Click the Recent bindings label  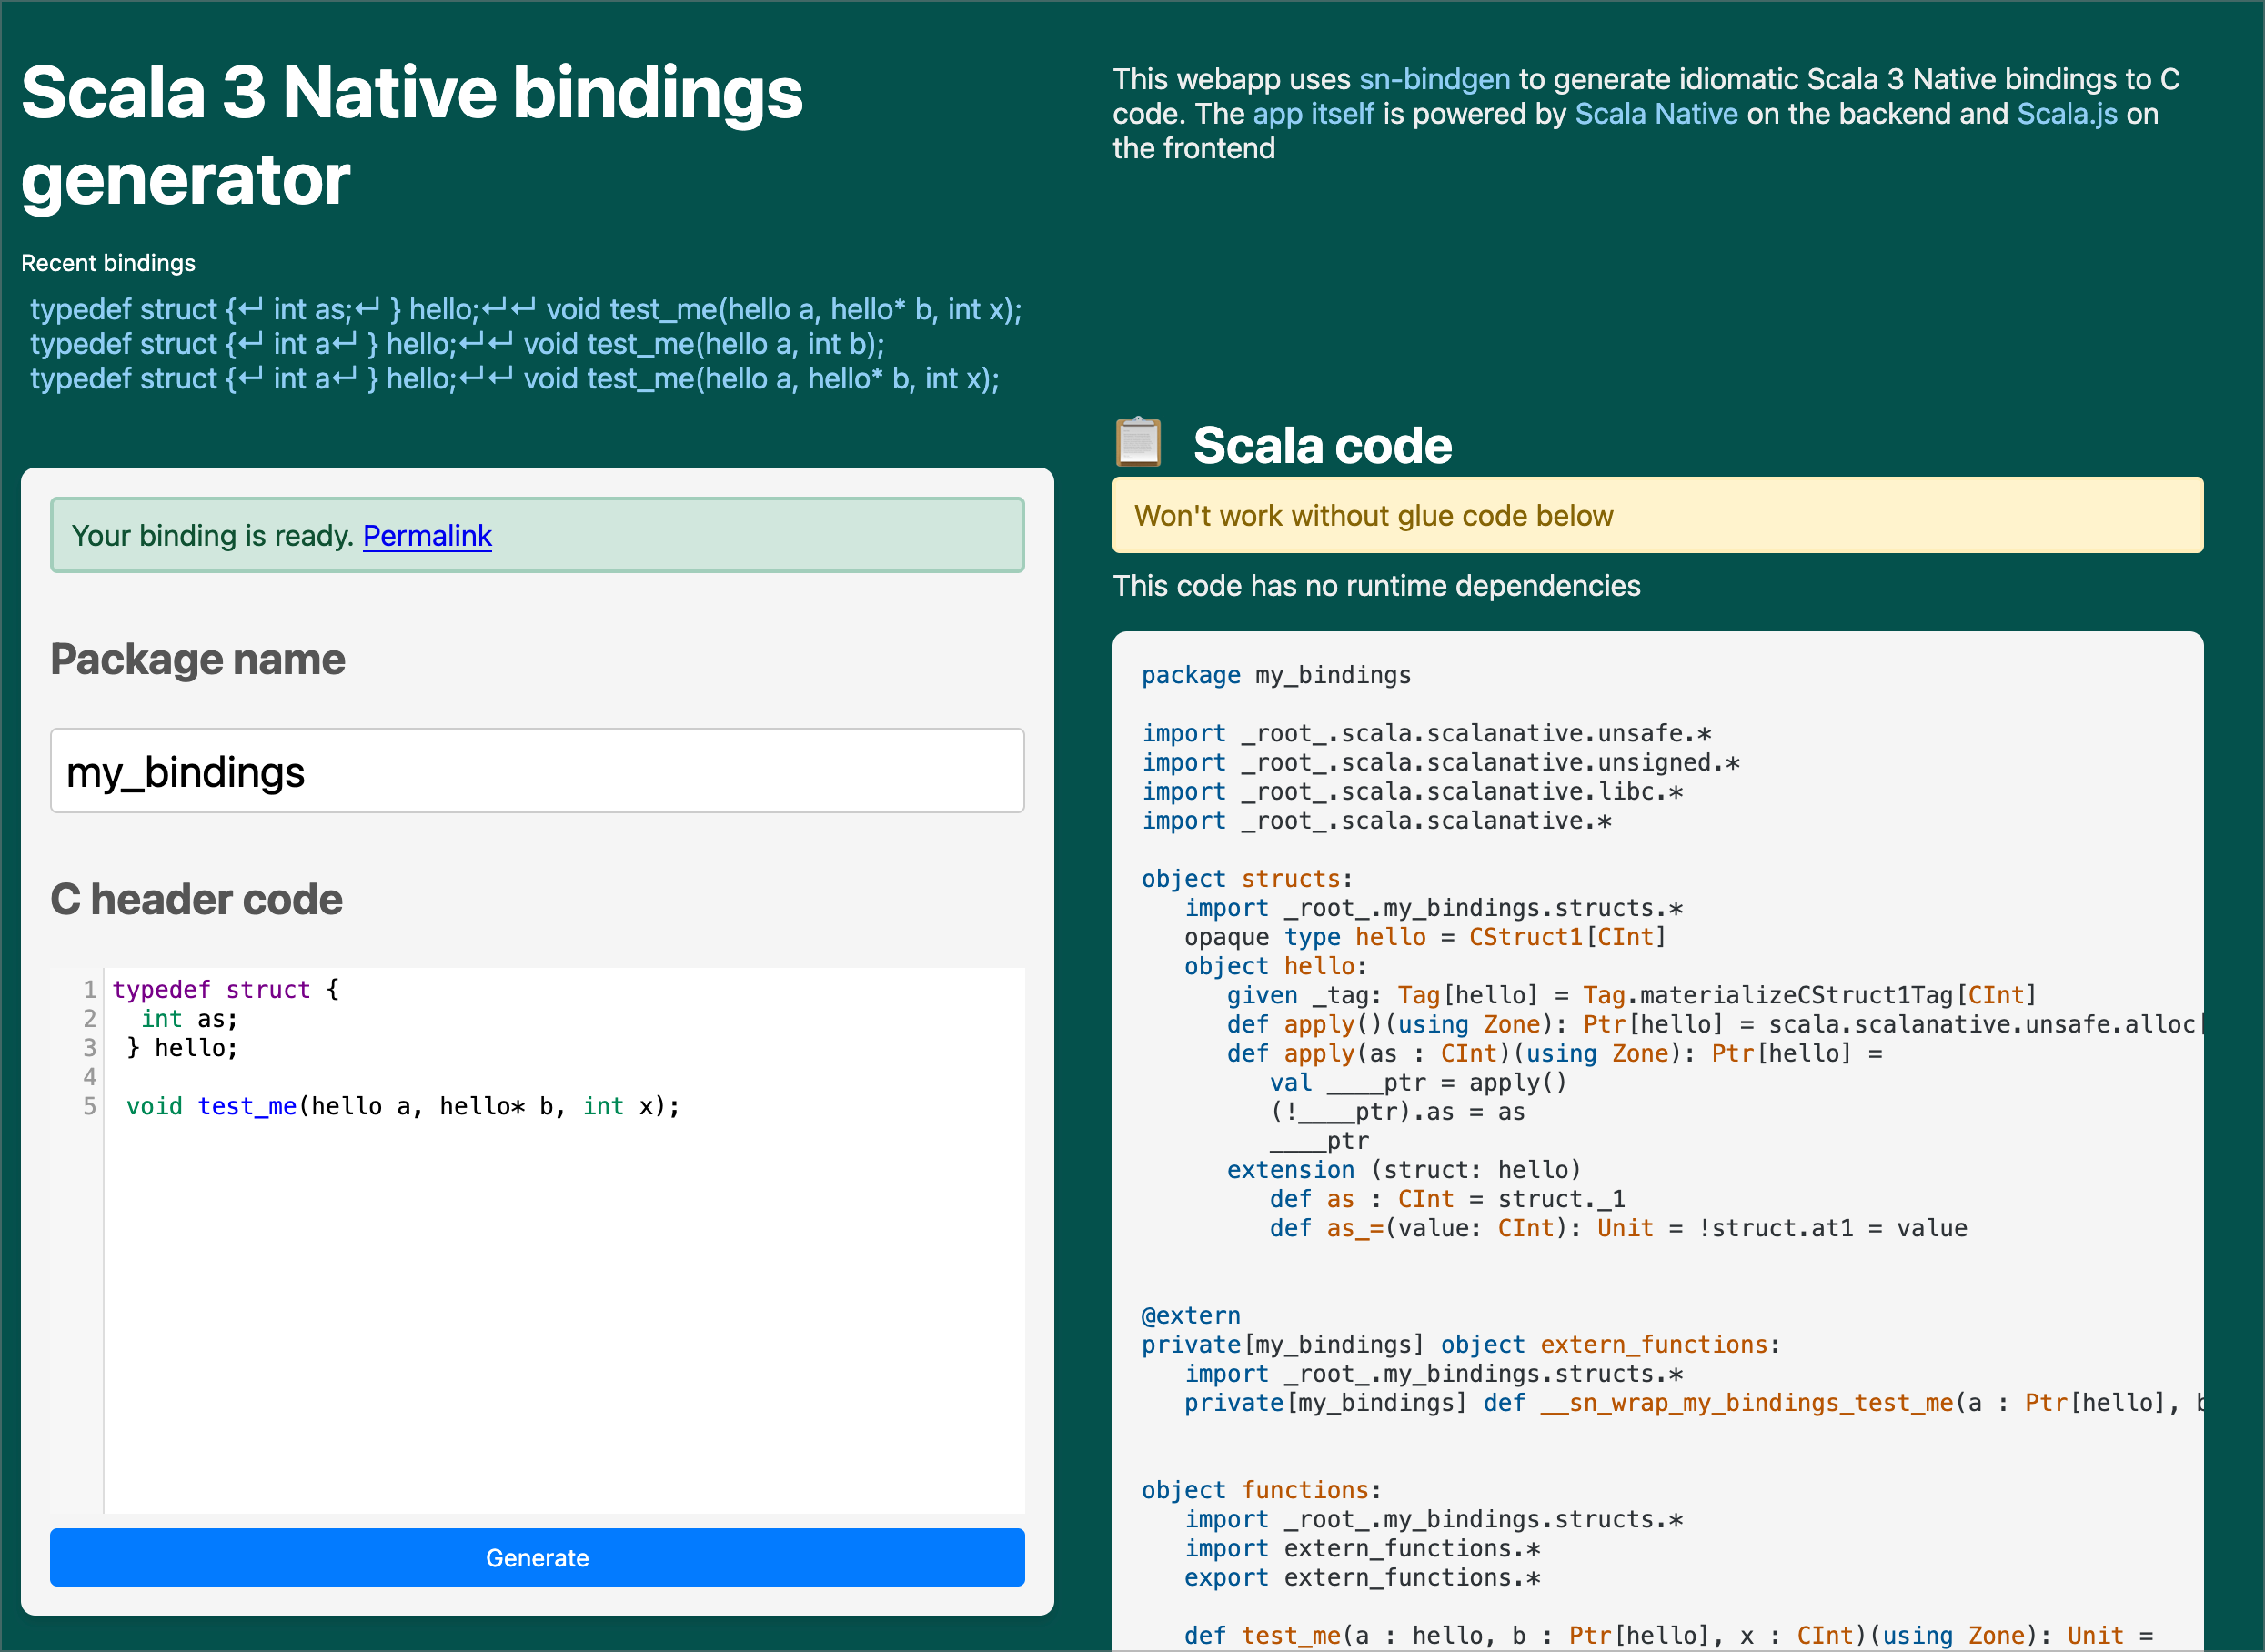pos(109,263)
